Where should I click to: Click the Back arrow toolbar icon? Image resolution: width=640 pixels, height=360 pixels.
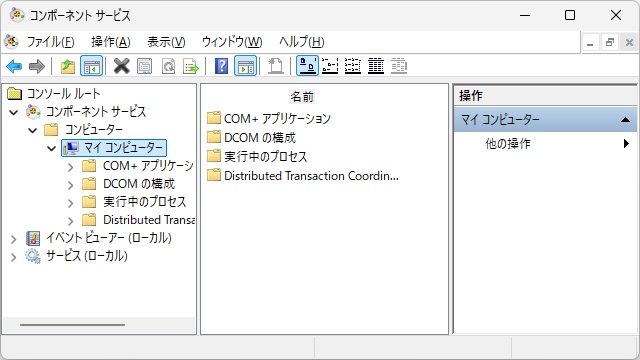pyautogui.click(x=14, y=66)
